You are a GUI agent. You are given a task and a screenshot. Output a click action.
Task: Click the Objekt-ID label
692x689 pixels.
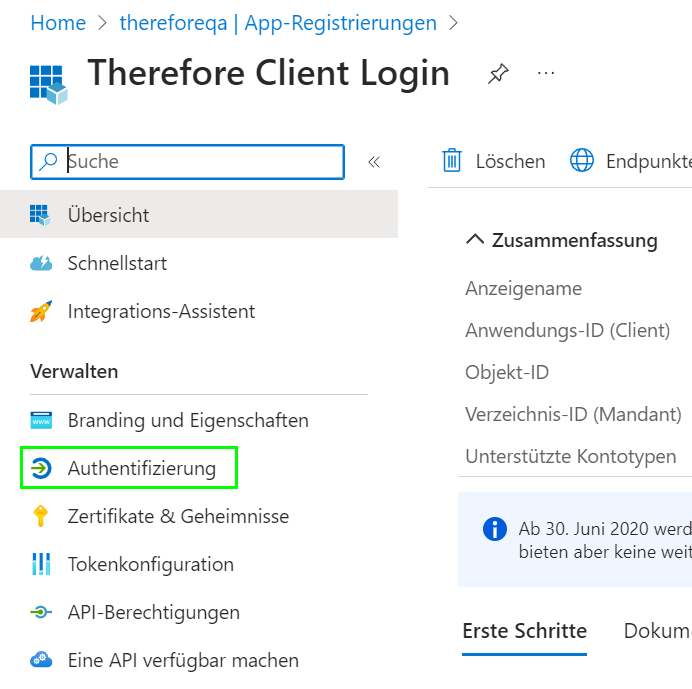pyautogui.click(x=507, y=372)
